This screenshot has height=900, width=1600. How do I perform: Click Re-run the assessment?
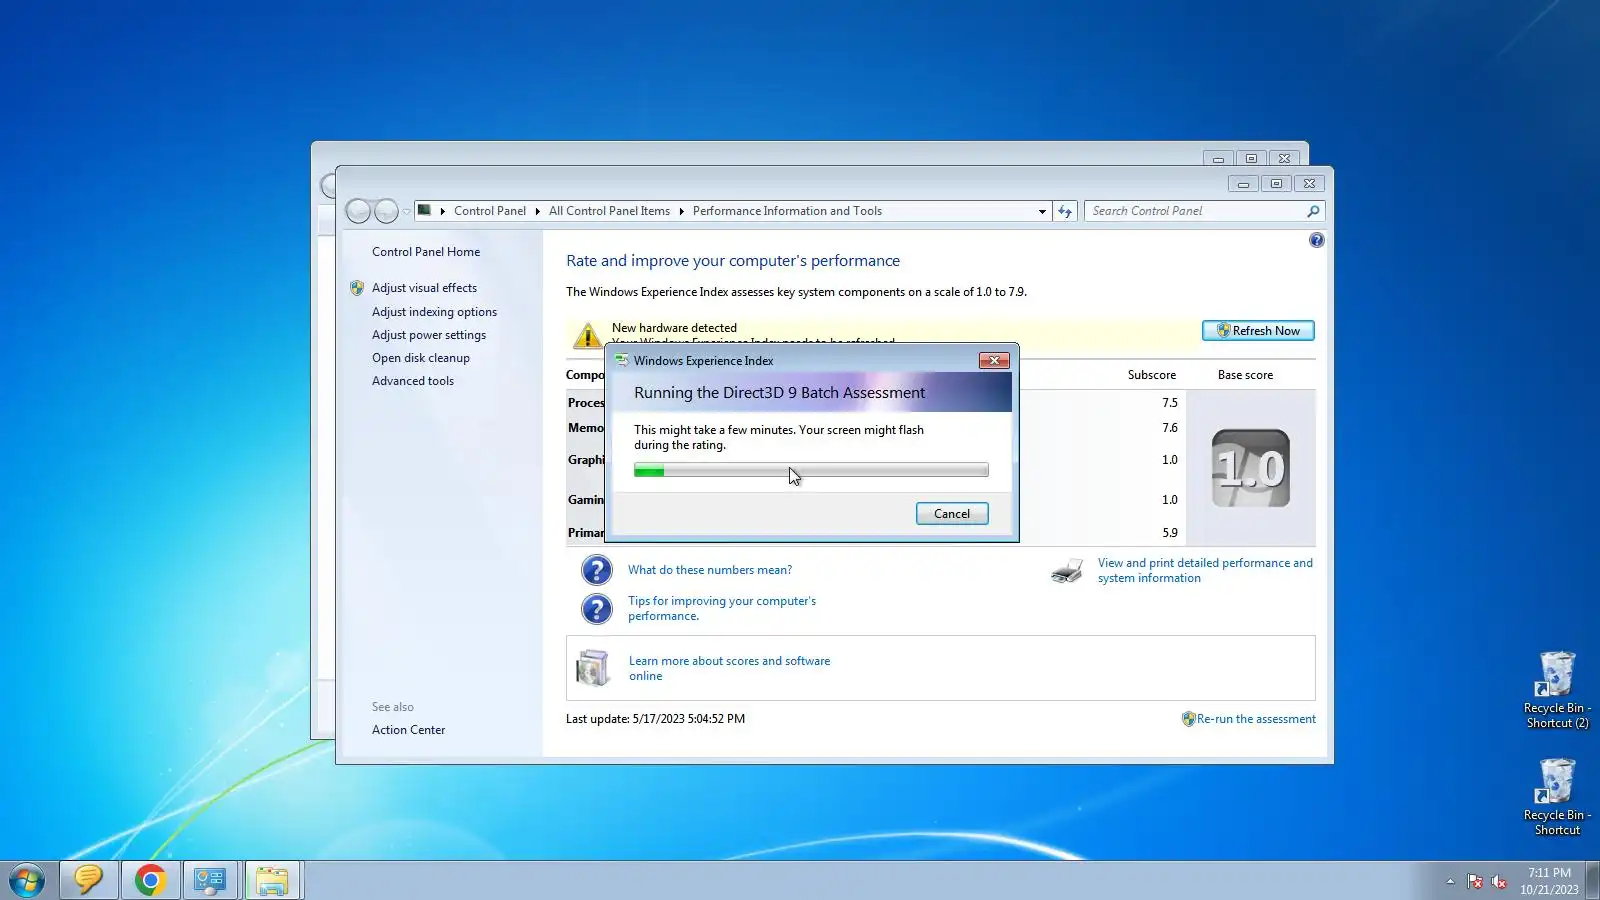pos(1256,719)
